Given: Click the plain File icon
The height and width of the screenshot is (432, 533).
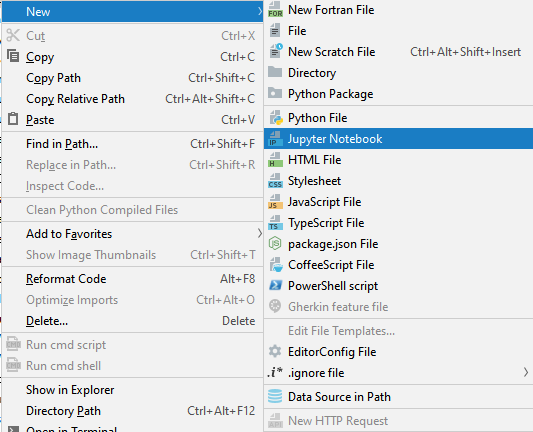Looking at the screenshot, I should (275, 31).
